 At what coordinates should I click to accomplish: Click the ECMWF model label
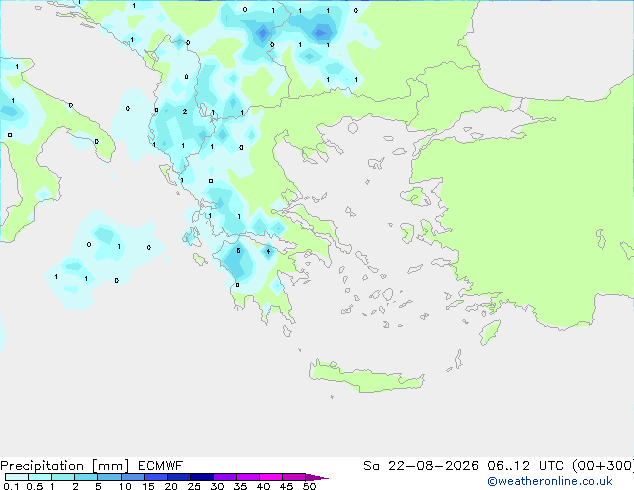[161, 466]
